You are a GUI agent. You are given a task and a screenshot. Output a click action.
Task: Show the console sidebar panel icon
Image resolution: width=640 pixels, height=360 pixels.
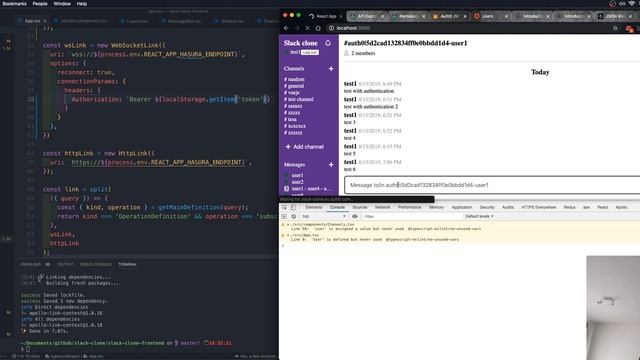(284, 216)
